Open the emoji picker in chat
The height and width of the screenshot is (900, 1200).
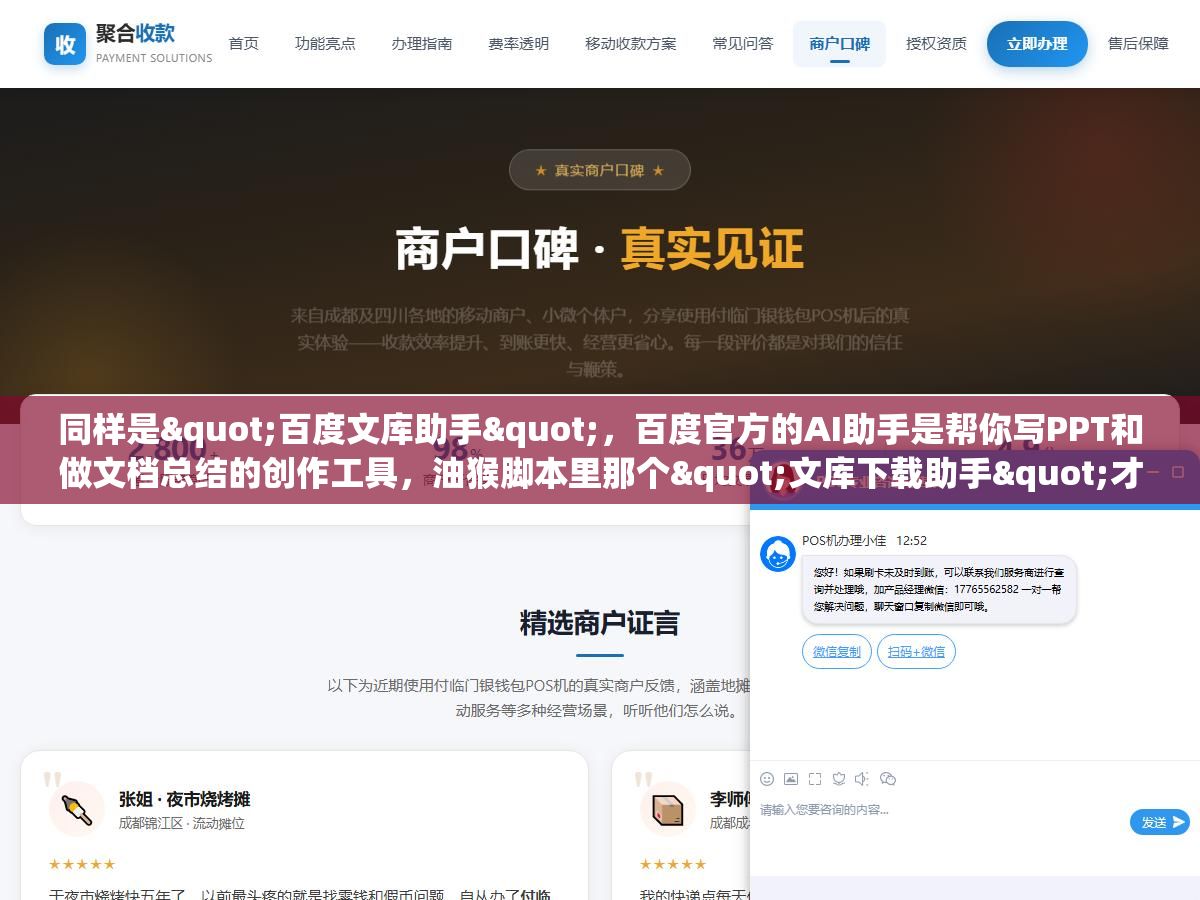[x=767, y=779]
